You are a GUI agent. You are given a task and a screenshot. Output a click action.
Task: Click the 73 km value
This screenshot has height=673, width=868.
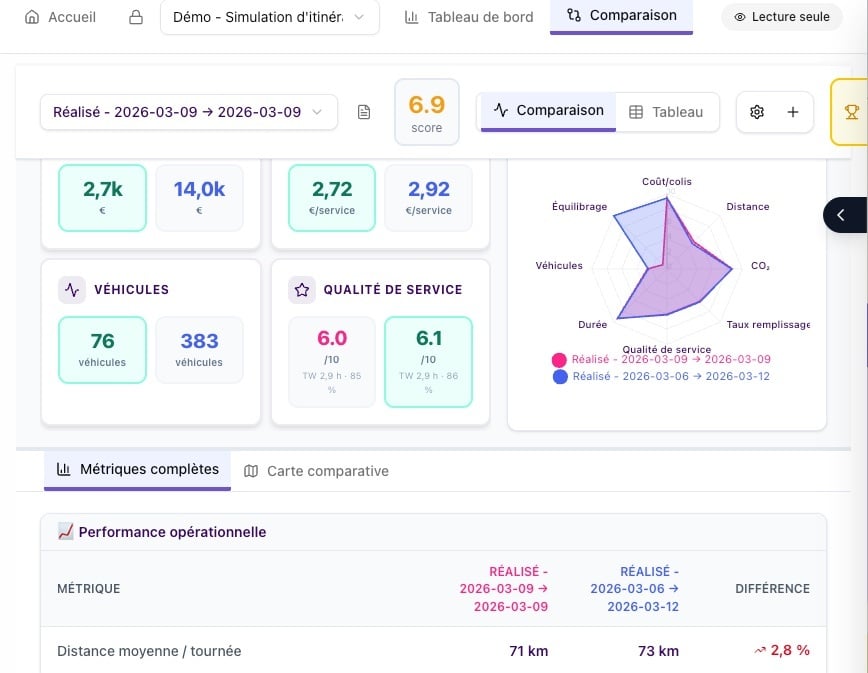pos(658,651)
